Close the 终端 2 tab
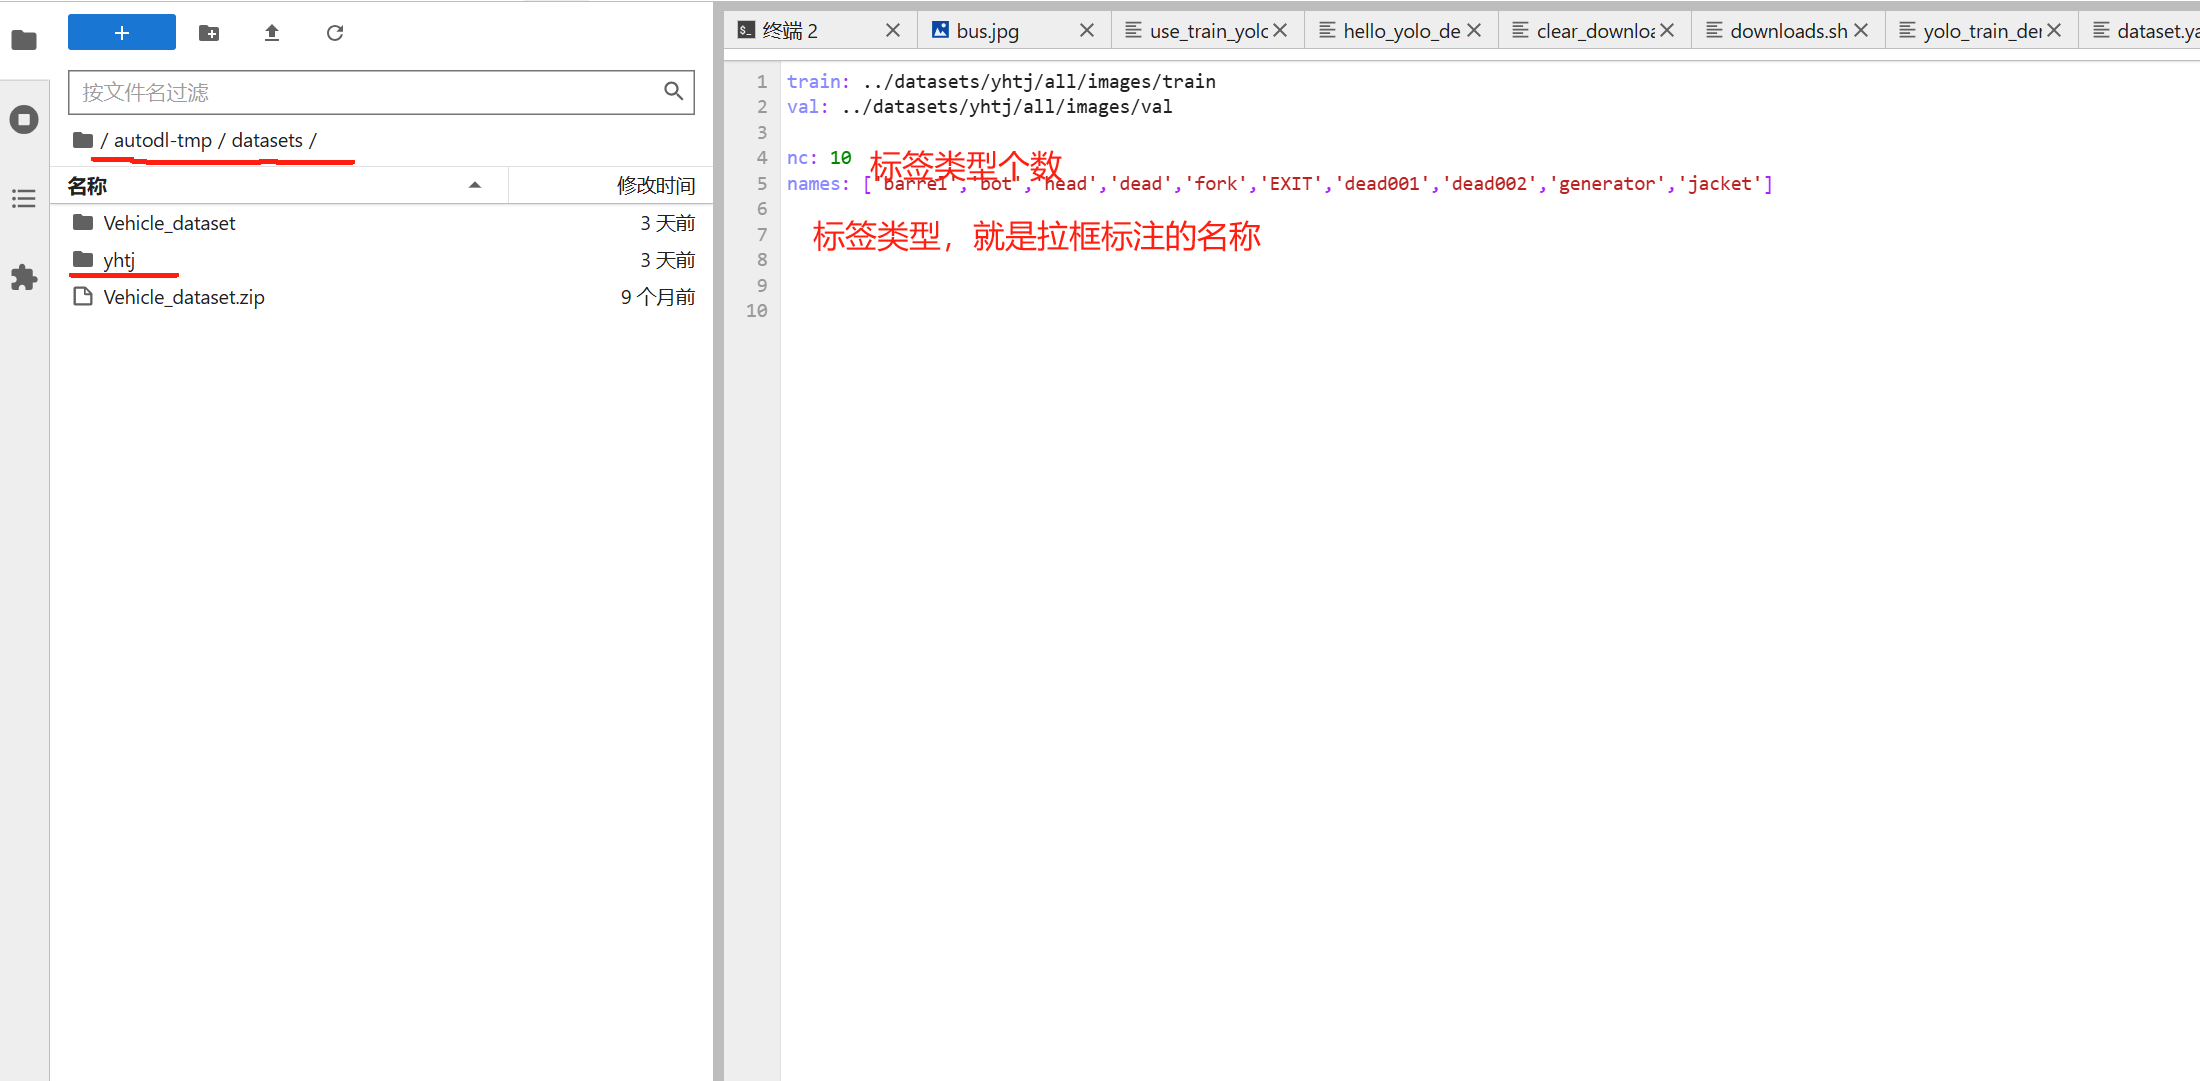This screenshot has width=2200, height=1081. (x=893, y=31)
